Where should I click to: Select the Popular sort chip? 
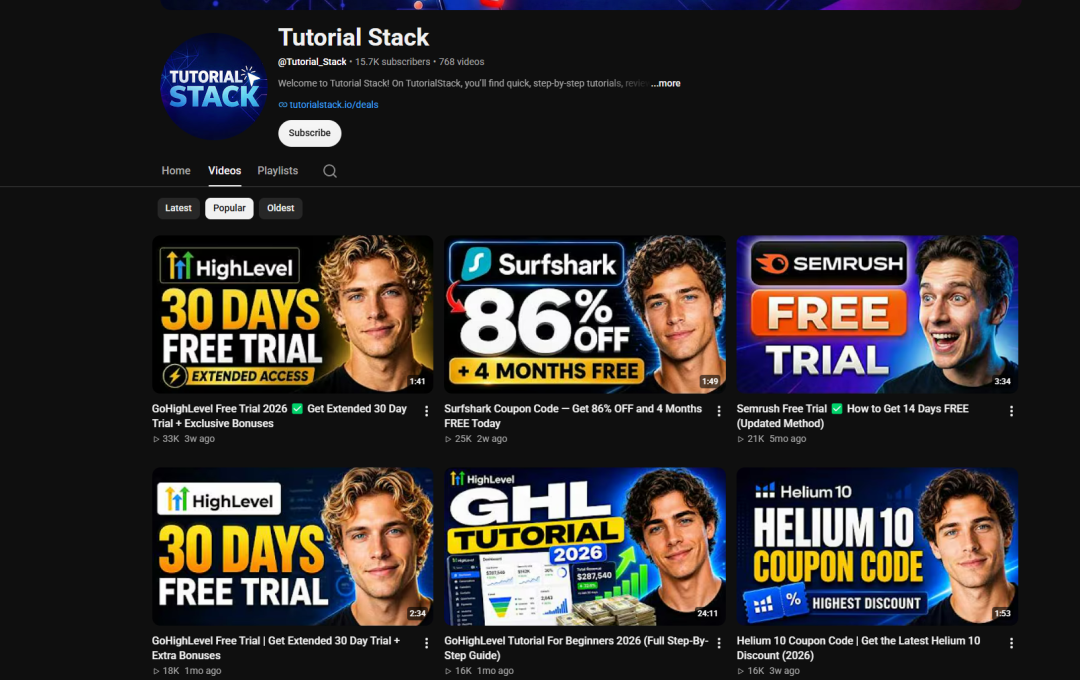click(x=229, y=208)
